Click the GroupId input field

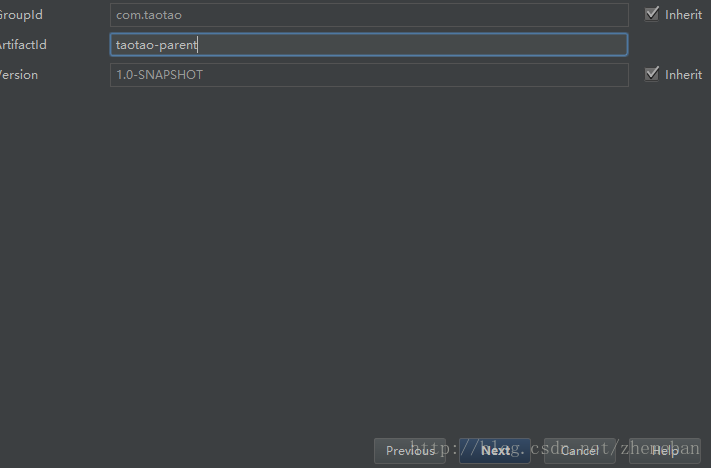369,15
